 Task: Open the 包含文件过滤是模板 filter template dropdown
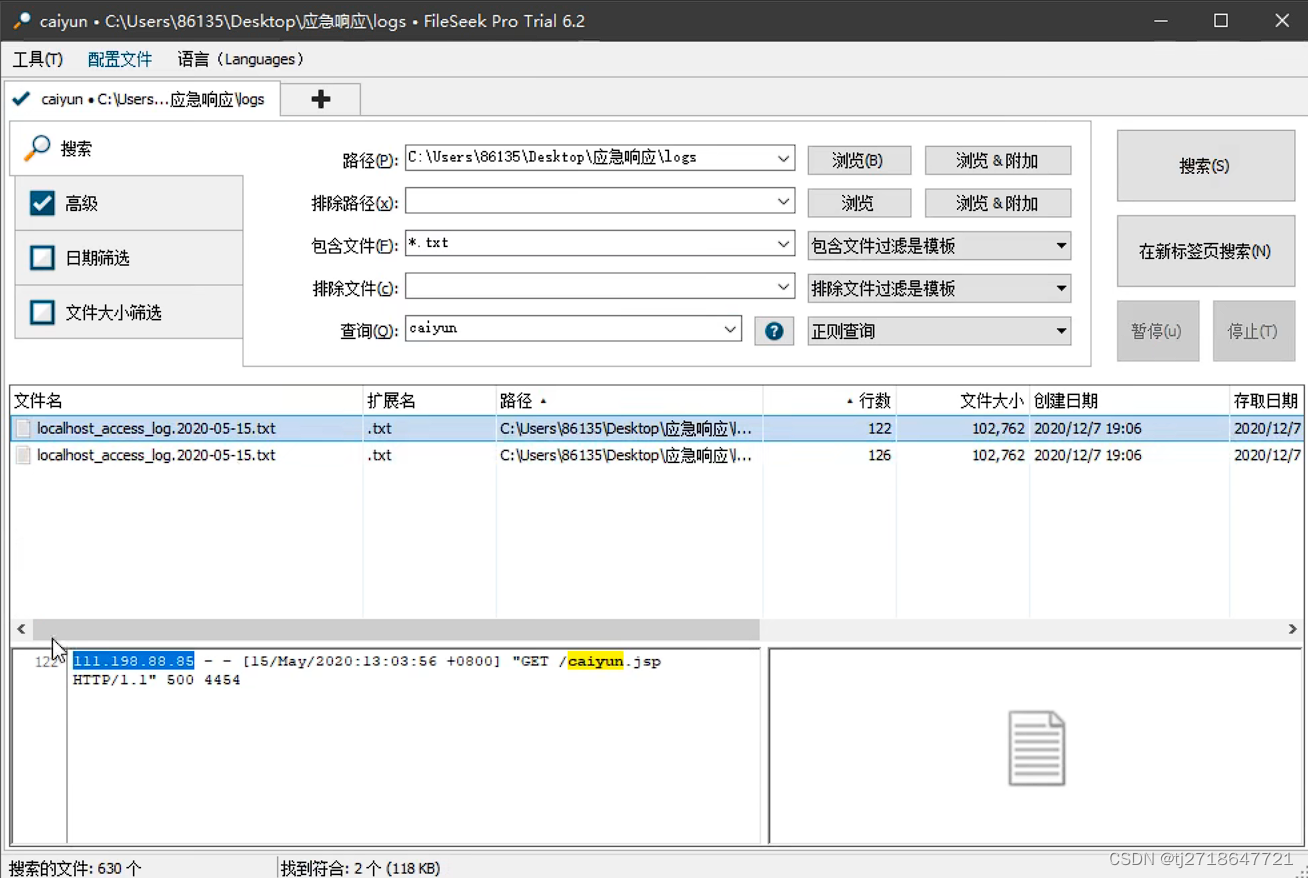(938, 245)
